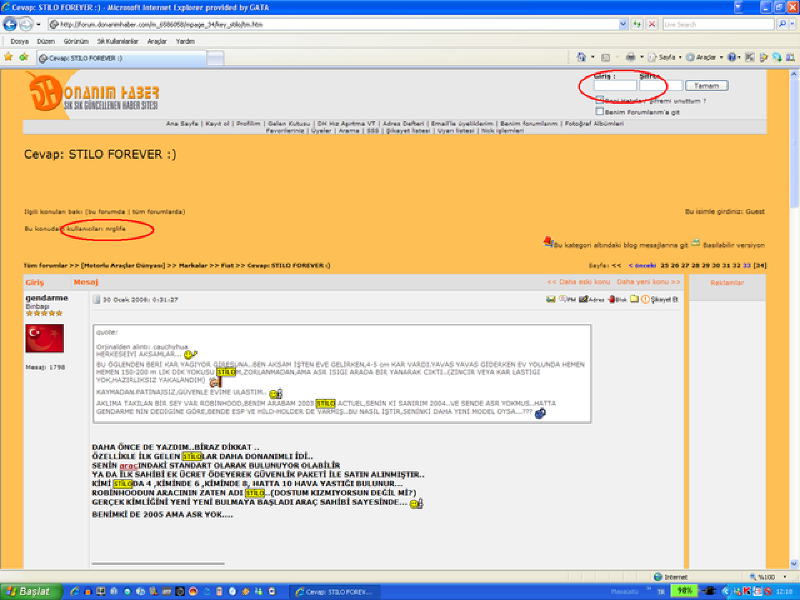The height and width of the screenshot is (600, 800).
Task: Open gendarme user profile name
Action: [x=46, y=297]
